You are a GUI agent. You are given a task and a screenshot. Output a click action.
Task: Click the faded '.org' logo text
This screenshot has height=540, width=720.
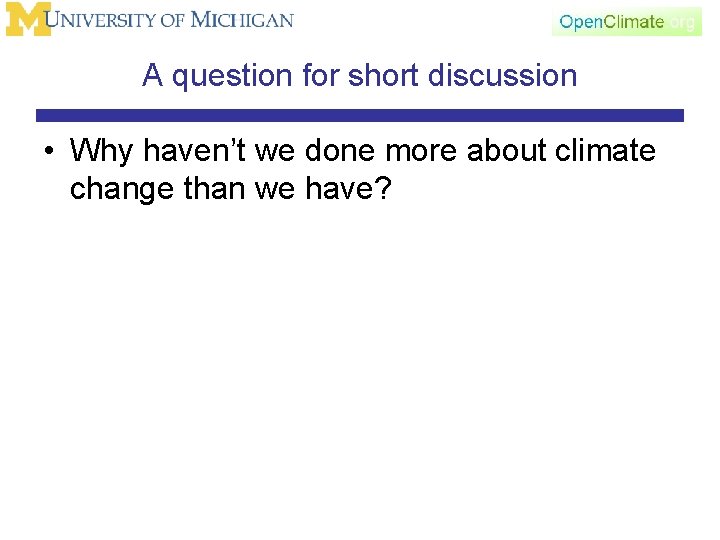click(x=682, y=21)
